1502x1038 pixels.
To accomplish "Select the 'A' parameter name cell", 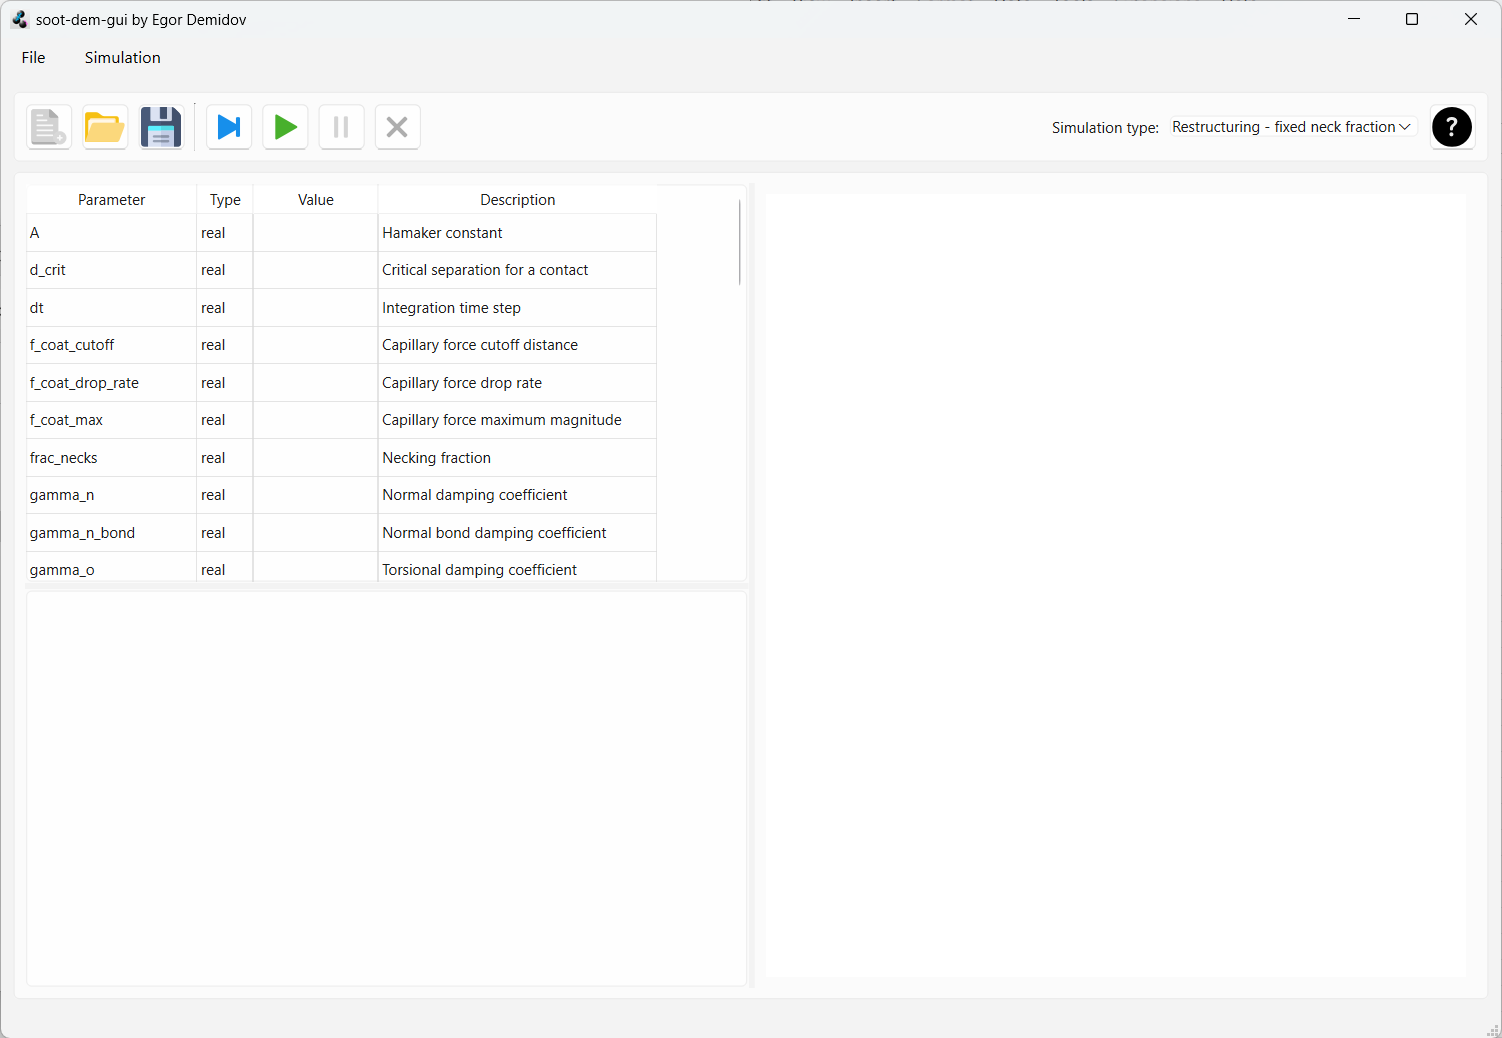I will [112, 233].
